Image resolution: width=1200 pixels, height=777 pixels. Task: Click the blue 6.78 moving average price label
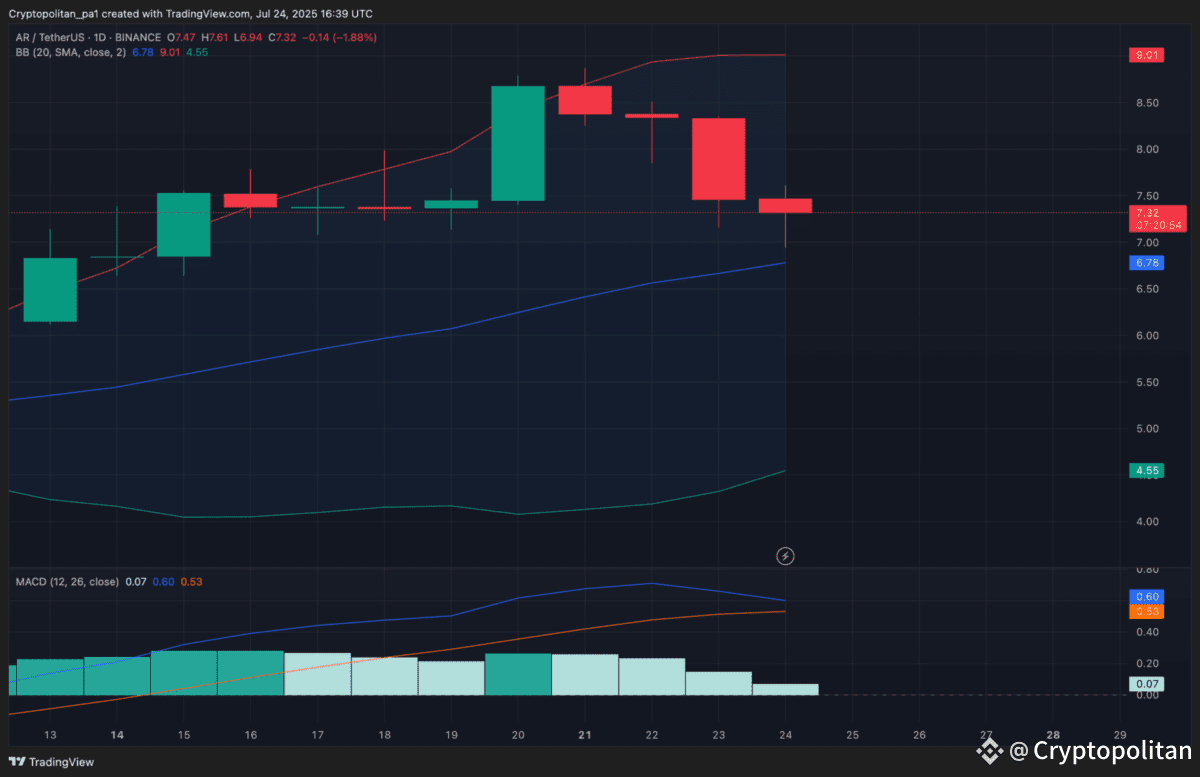pyautogui.click(x=1146, y=262)
